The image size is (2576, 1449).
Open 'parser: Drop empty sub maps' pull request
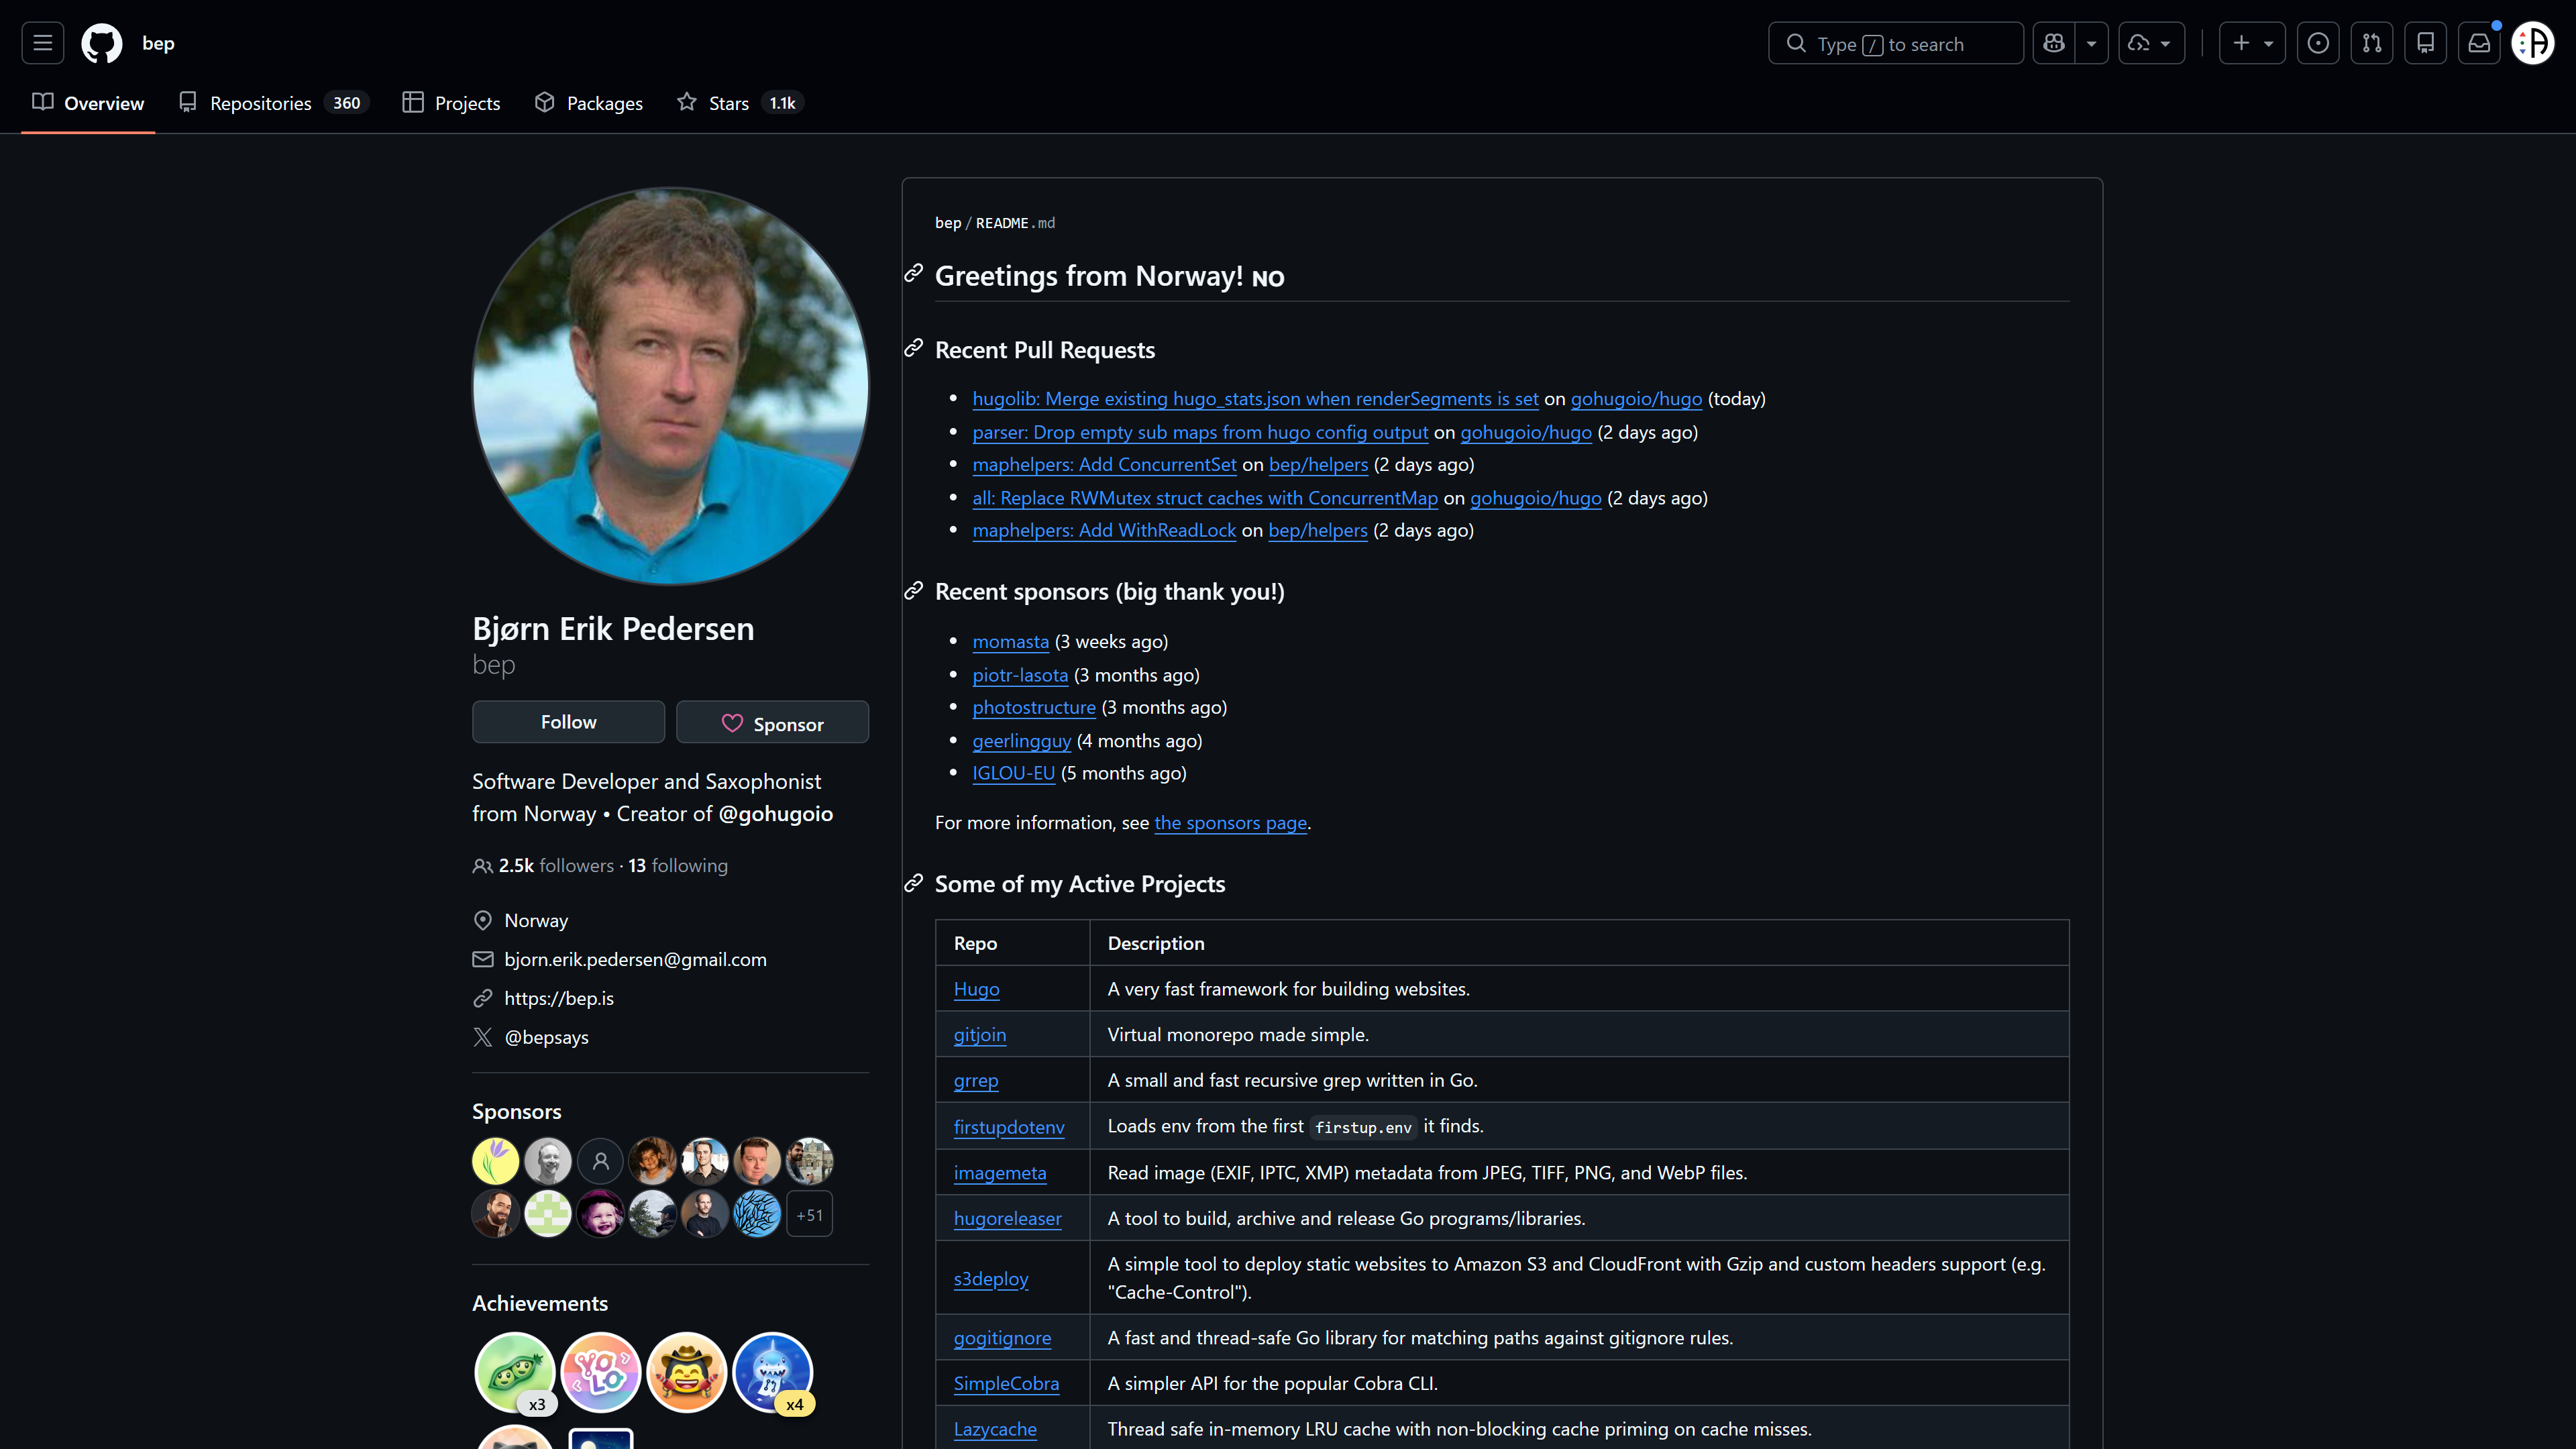click(1200, 432)
